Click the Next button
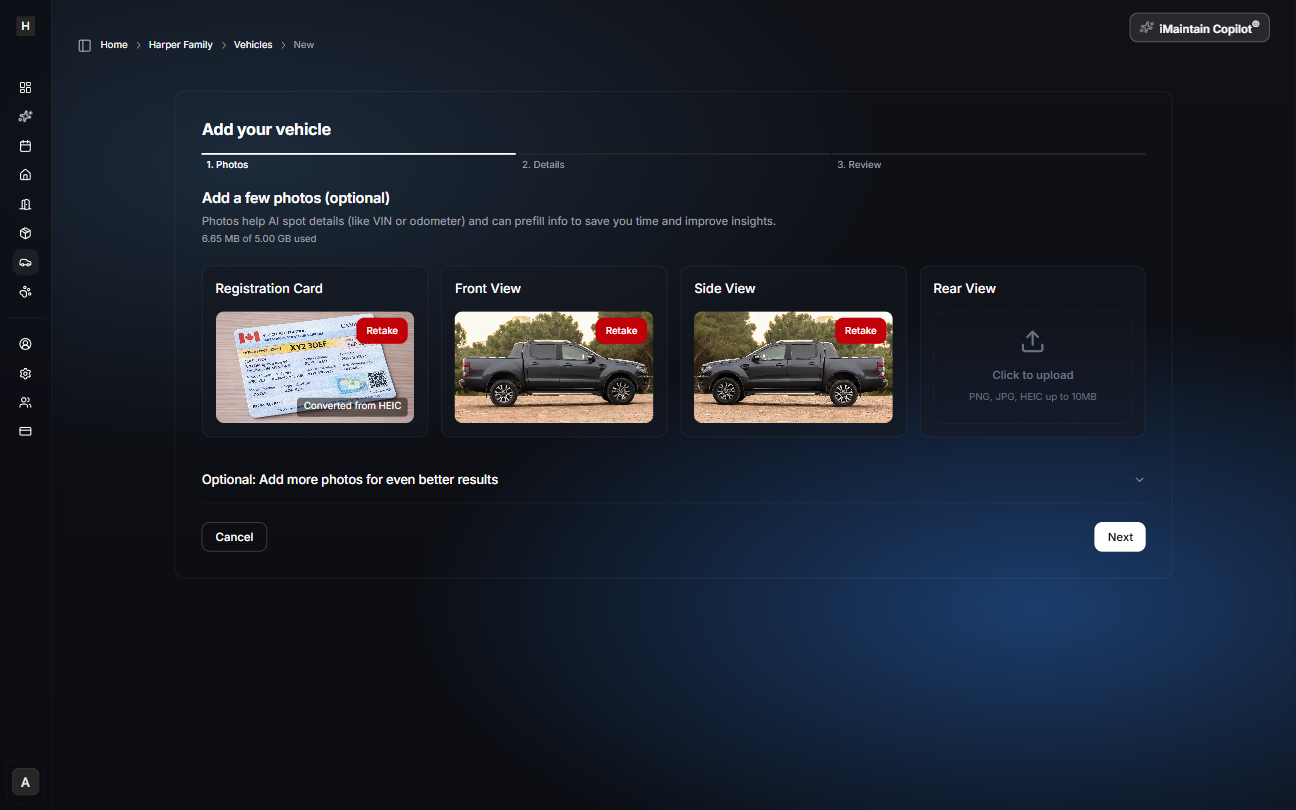The image size is (1296, 810). (1119, 536)
